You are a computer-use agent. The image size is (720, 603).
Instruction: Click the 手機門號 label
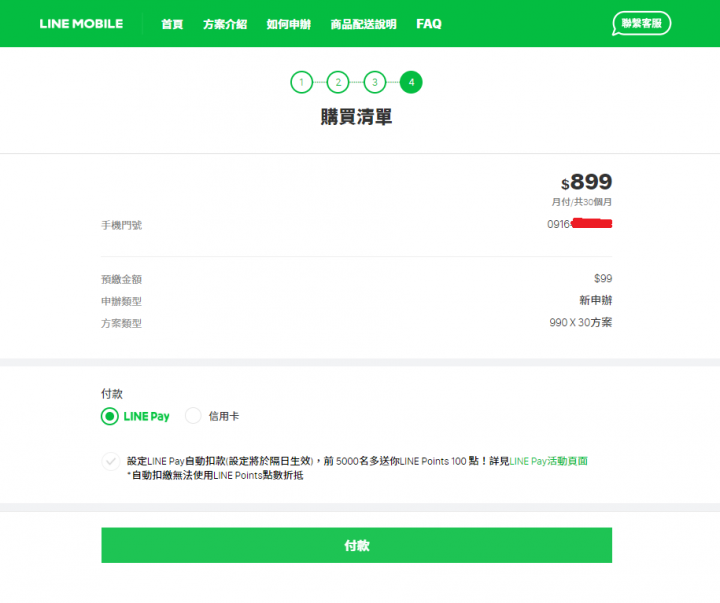[x=122, y=225]
